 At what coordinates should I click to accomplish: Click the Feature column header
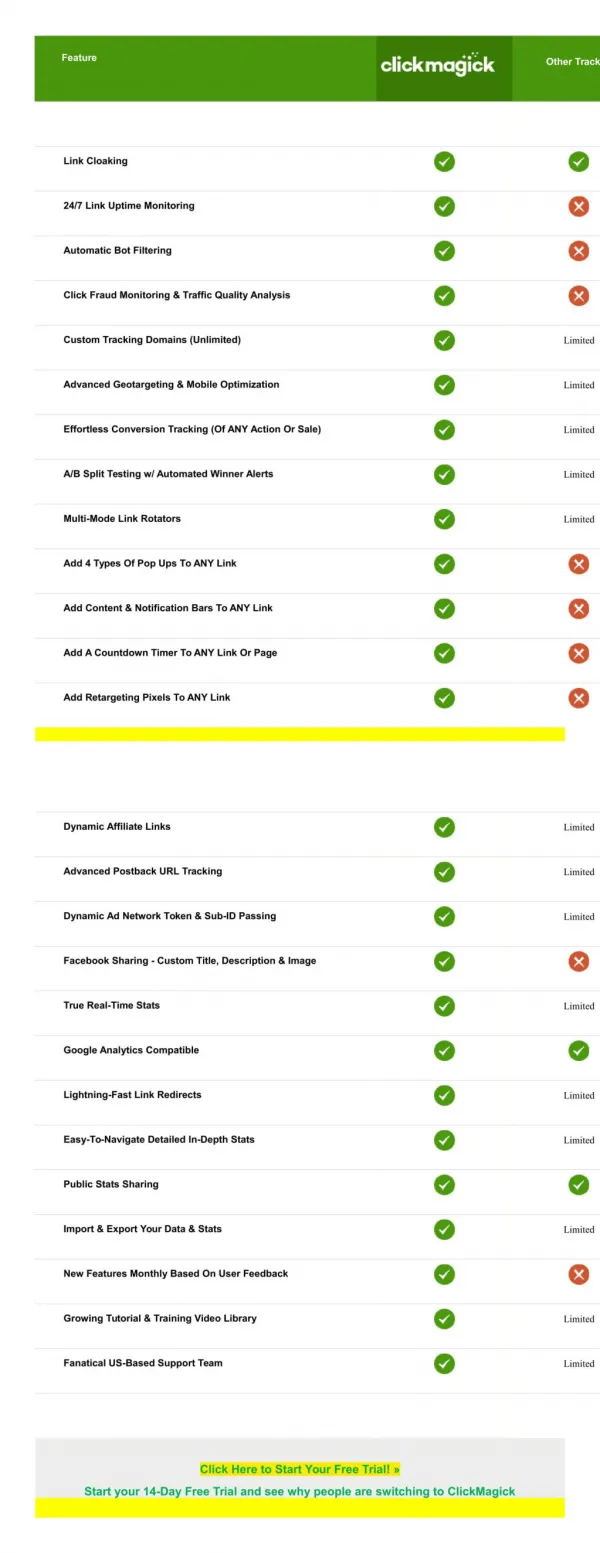pyautogui.click(x=79, y=58)
